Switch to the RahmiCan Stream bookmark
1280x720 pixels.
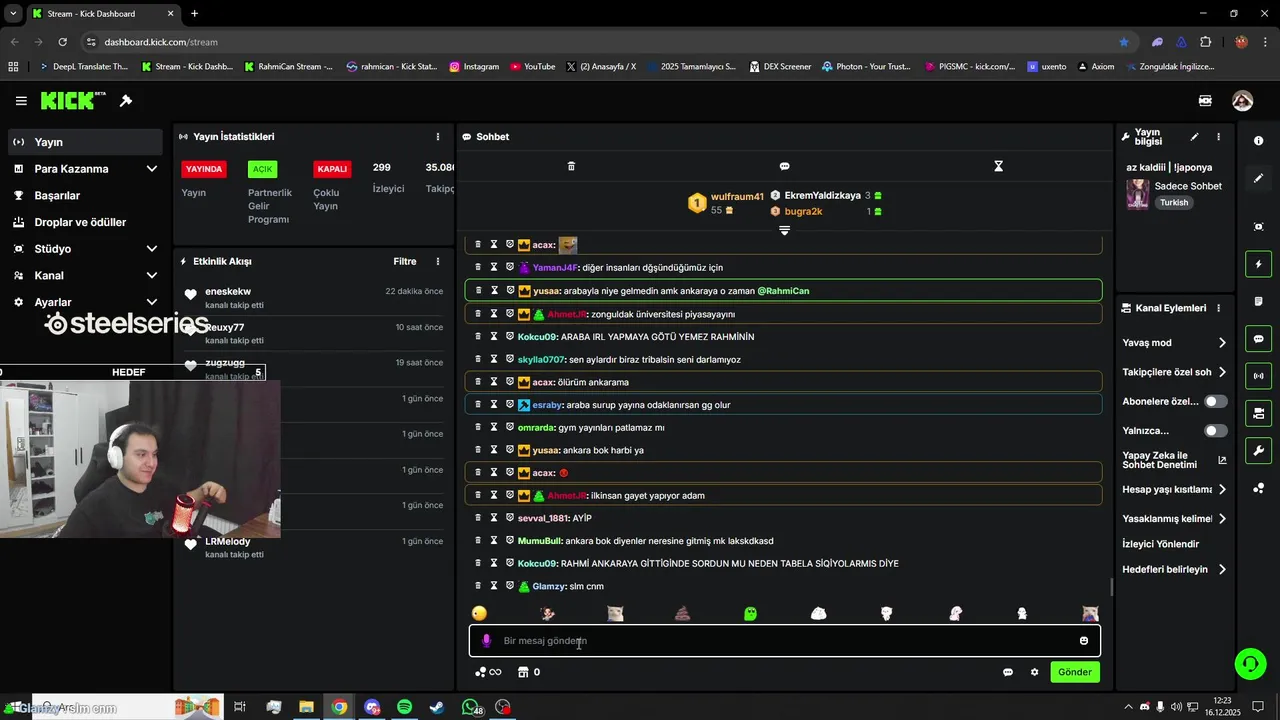[x=288, y=67]
